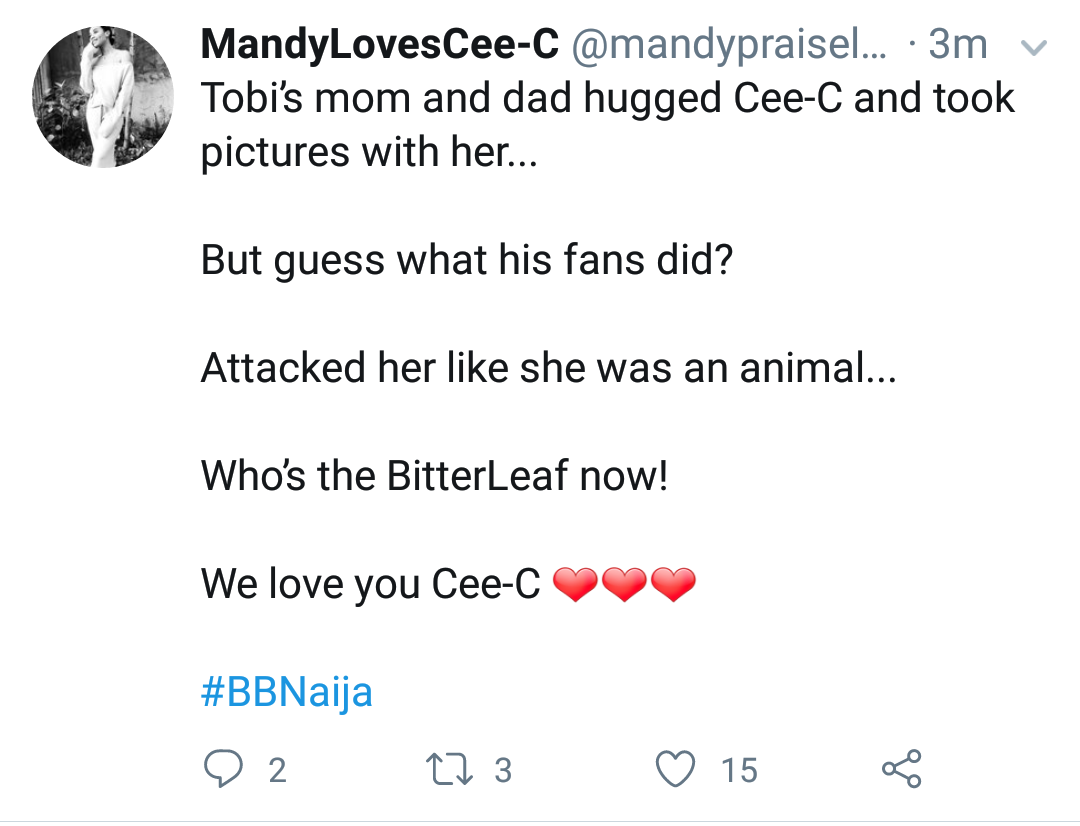Like the tweet with the heart icon

[675, 769]
